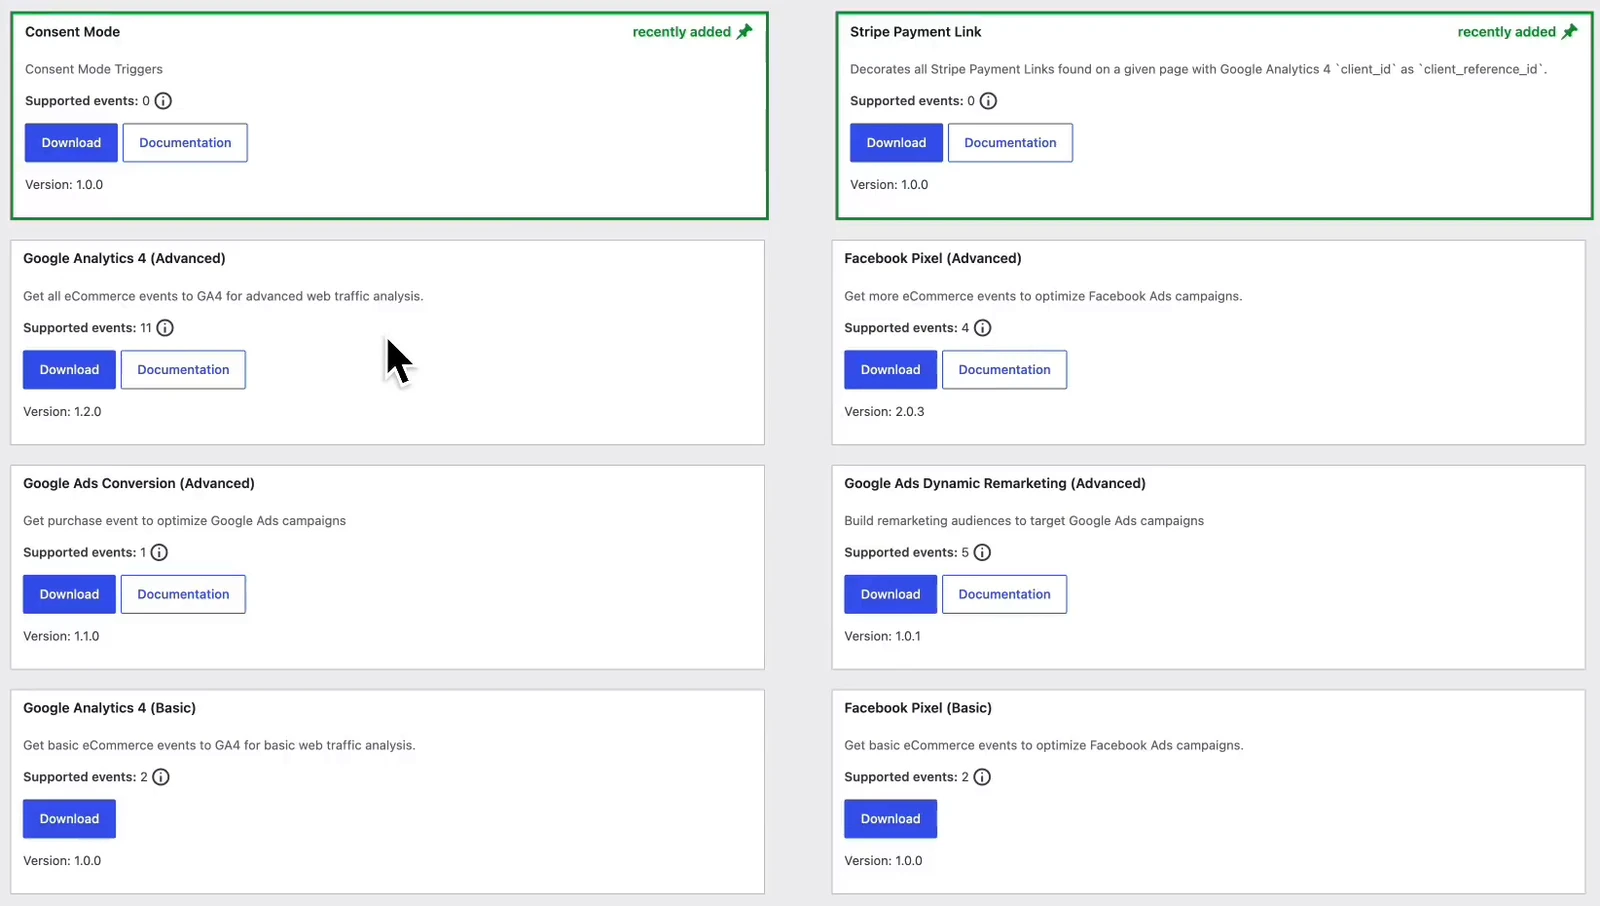1600x906 pixels.
Task: Download Google Analytics 4 (Basic)
Action: [69, 819]
